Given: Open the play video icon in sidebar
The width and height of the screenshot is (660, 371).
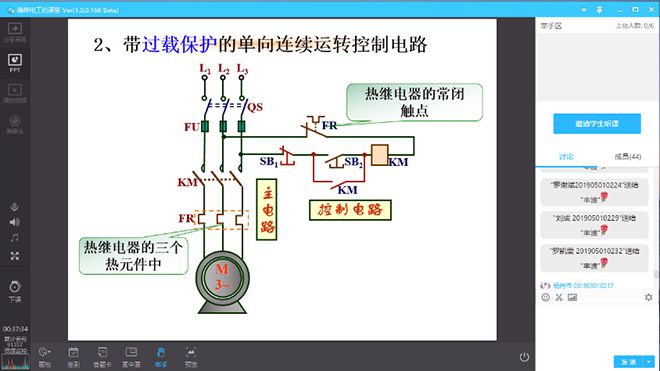Looking at the screenshot, I should [x=15, y=93].
